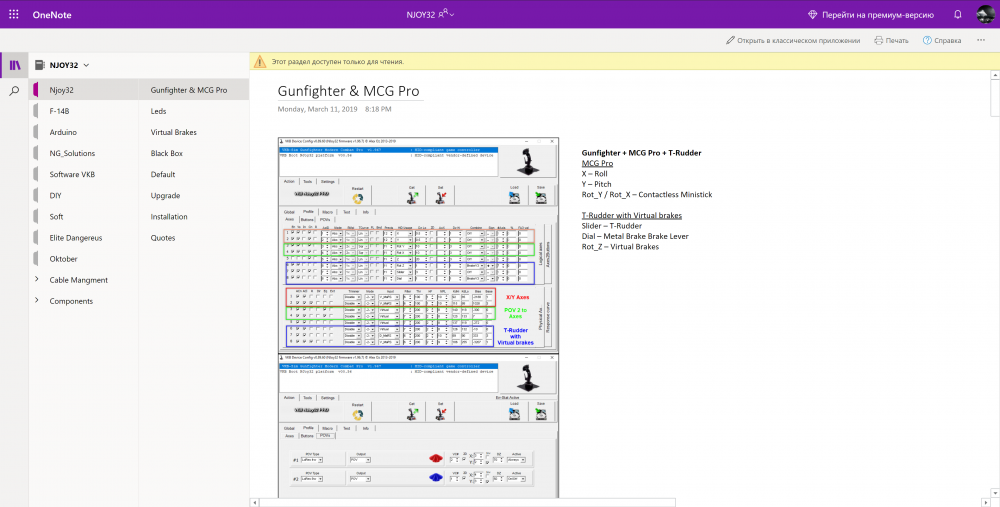The width and height of the screenshot is (1000, 507).
Task: Expand the Components section group
Action: pos(36,300)
